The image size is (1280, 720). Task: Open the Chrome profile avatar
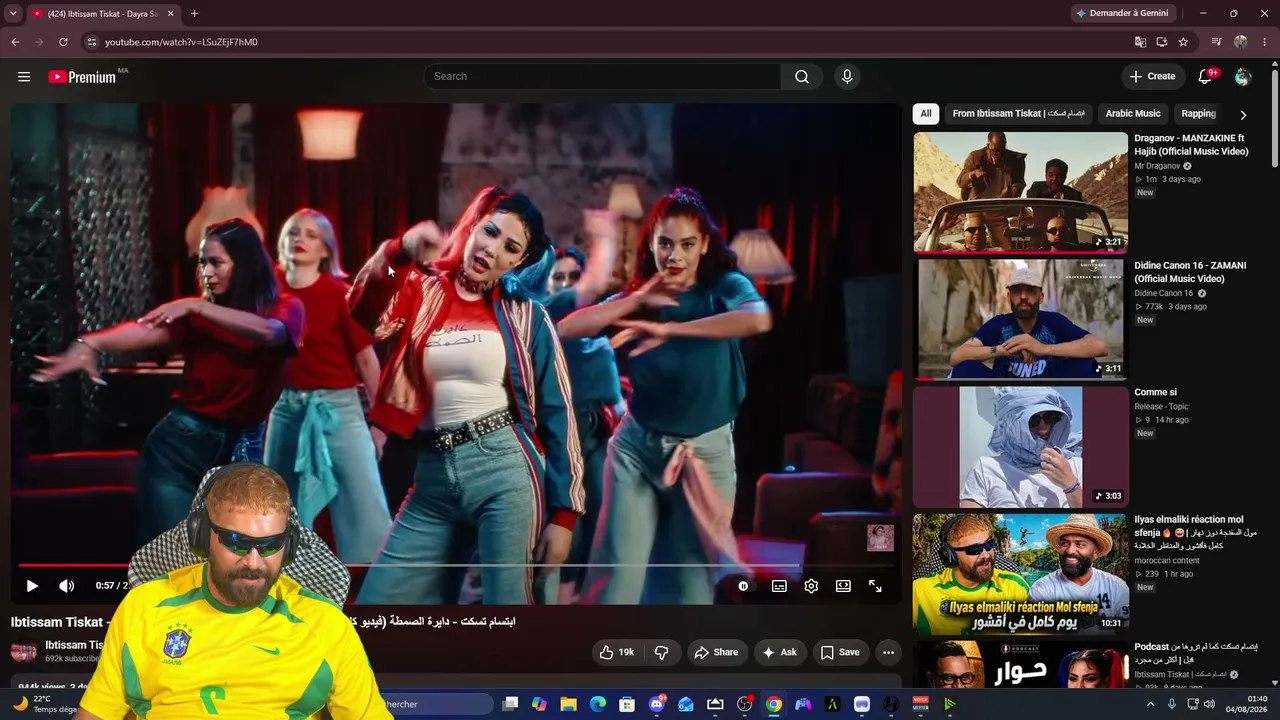tap(1241, 42)
